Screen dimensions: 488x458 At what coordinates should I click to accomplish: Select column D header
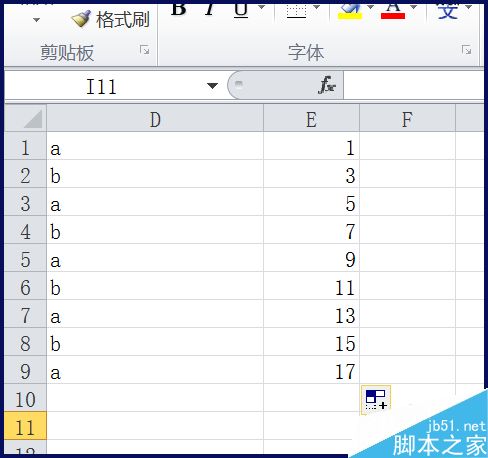pyautogui.click(x=155, y=119)
